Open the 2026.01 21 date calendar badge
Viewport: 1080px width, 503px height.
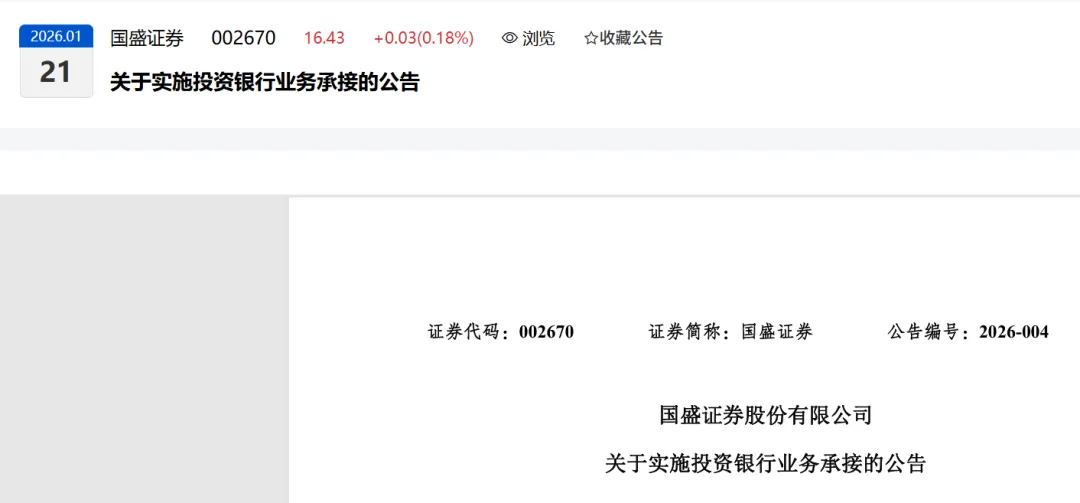point(56,61)
